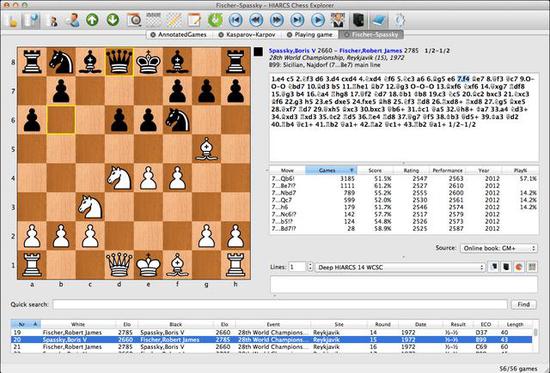
Task: Jump to the end of the game
Action: [x=297, y=20]
